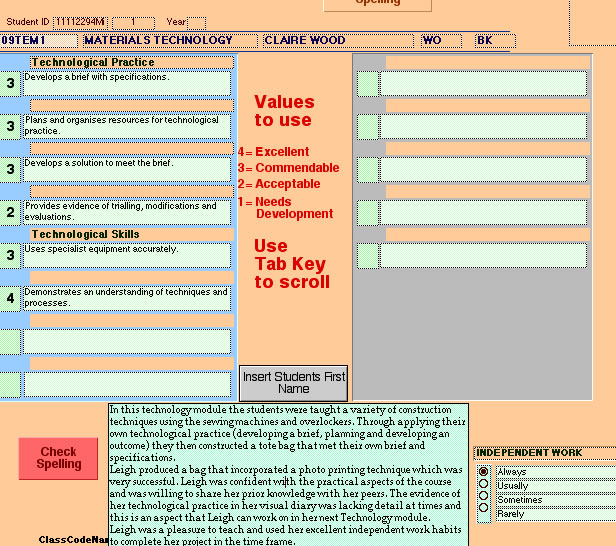Click the ClassCodeName label

point(73,540)
